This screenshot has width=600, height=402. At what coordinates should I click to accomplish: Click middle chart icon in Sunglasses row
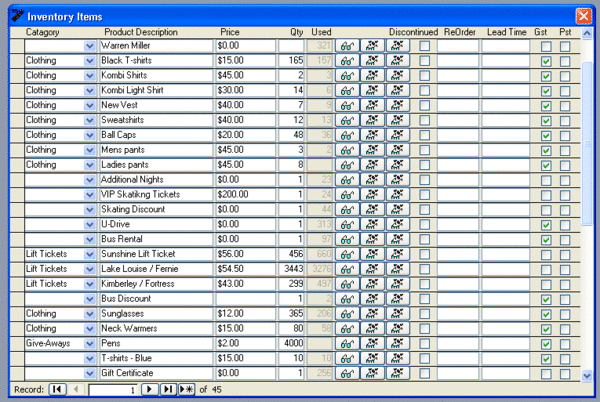click(372, 313)
